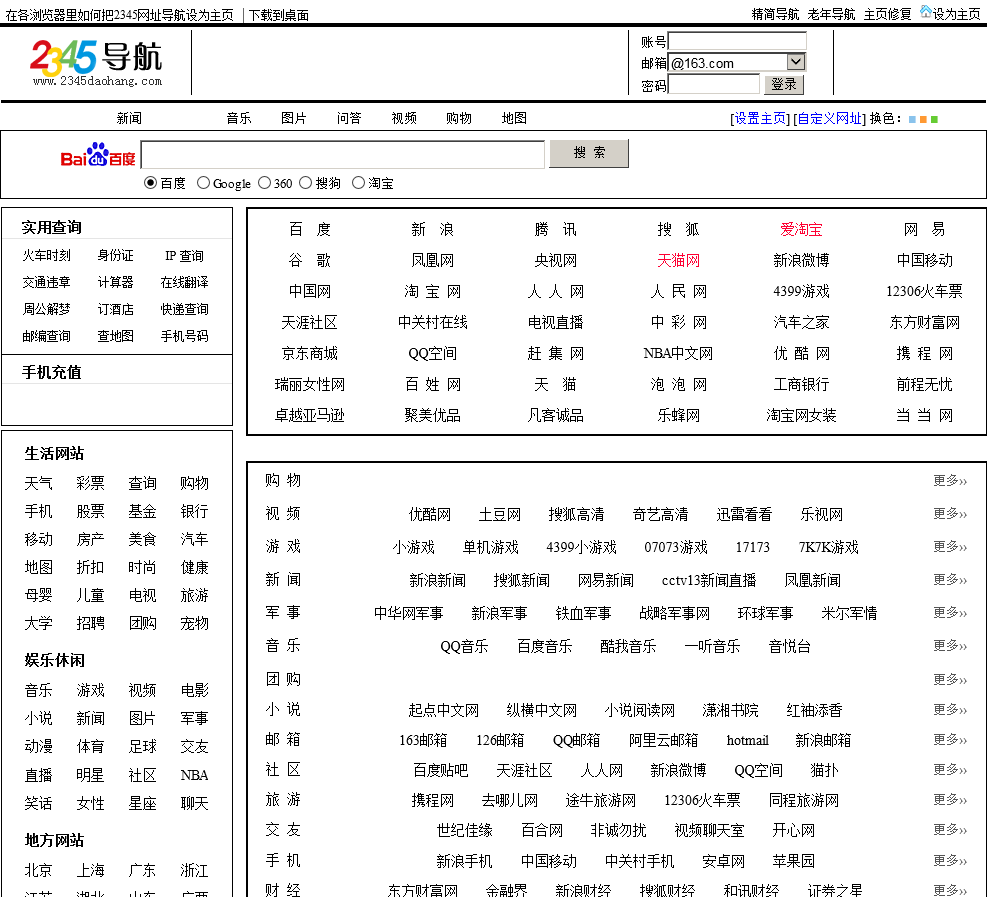Open the hotmail link
Image resolution: width=987 pixels, height=897 pixels.
click(747, 740)
